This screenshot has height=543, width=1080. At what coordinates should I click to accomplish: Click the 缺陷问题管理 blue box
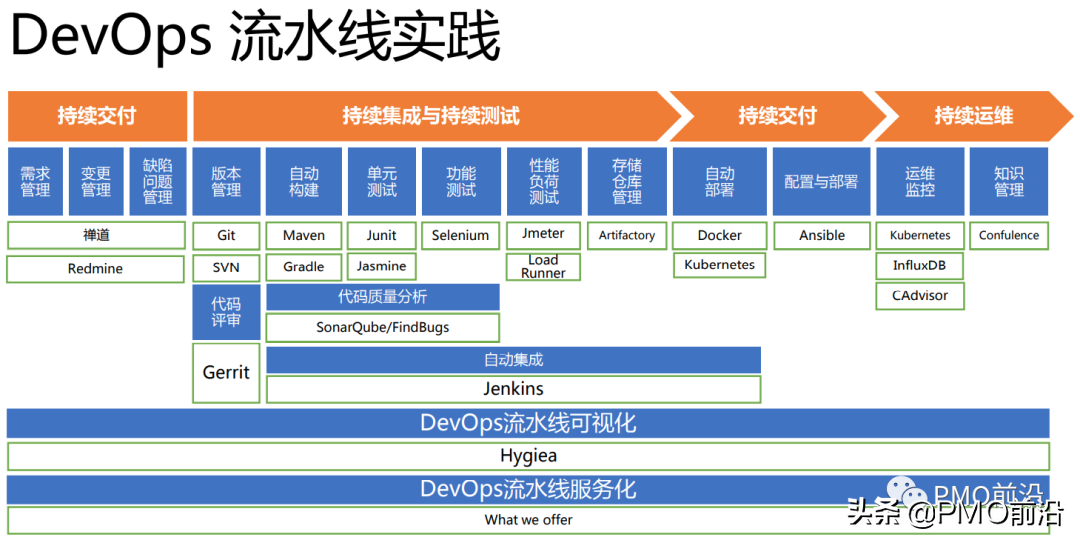click(x=158, y=181)
